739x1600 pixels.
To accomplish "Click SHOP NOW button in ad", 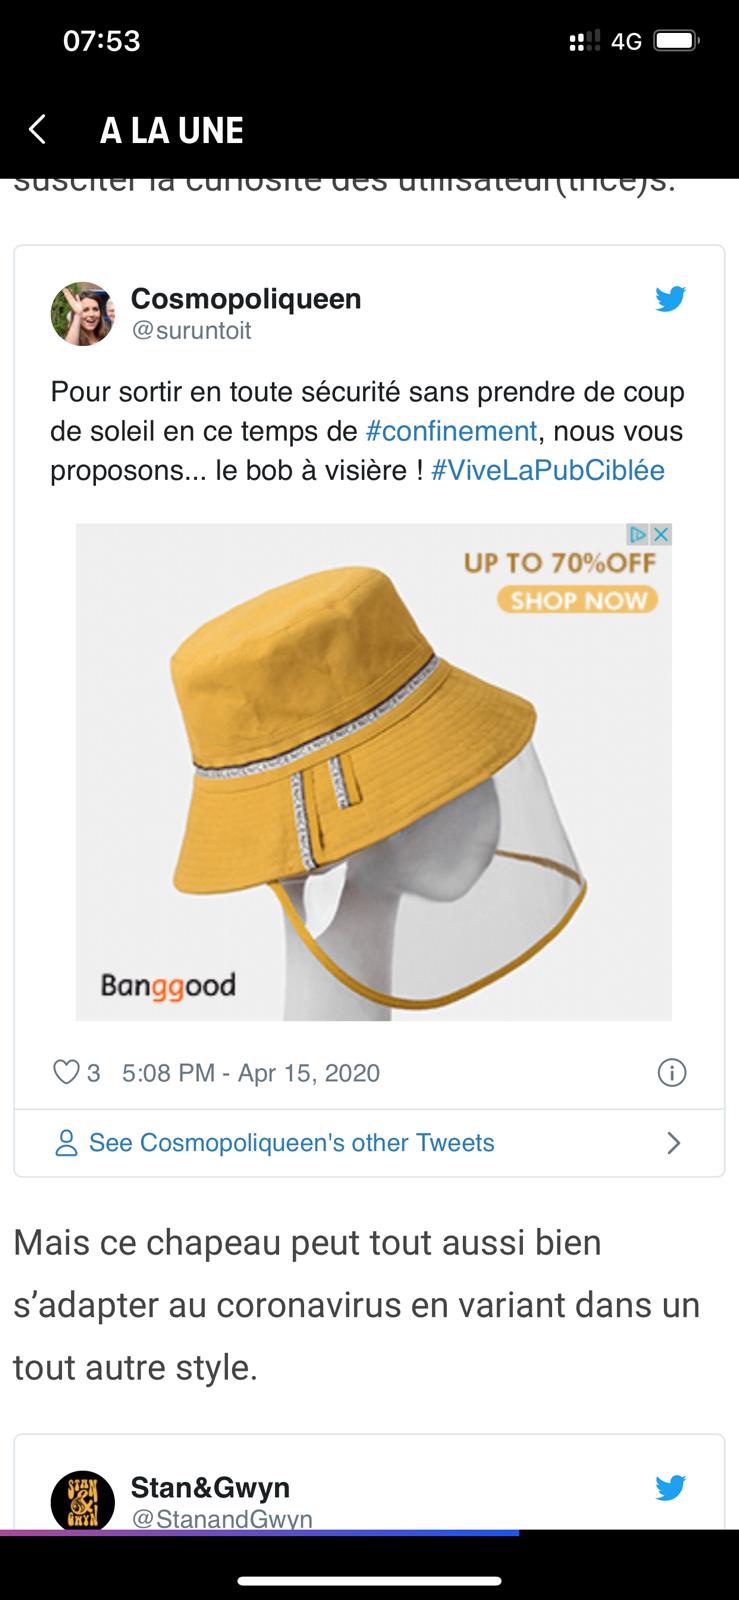I will [578, 600].
